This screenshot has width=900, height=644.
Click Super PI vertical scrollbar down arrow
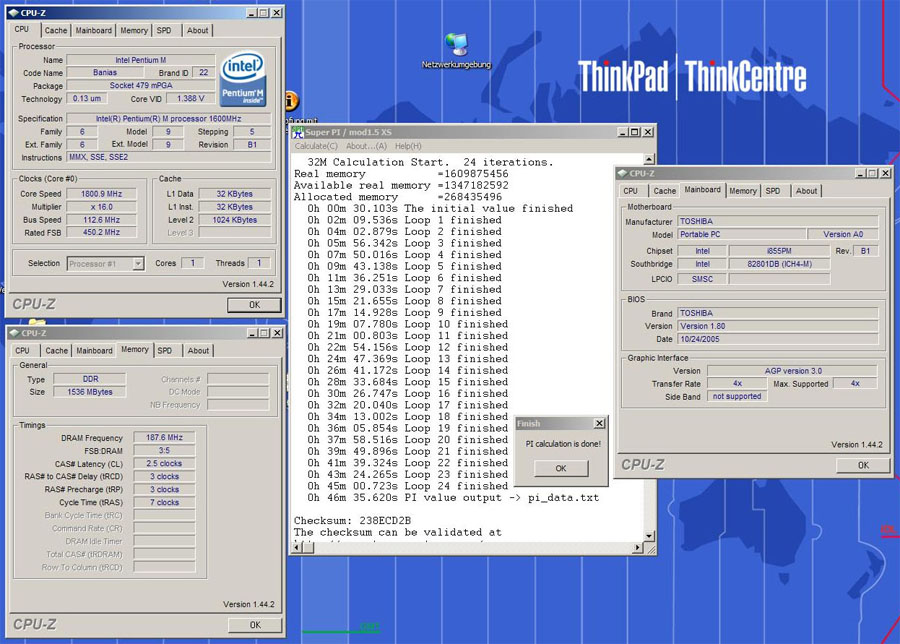[x=649, y=536]
